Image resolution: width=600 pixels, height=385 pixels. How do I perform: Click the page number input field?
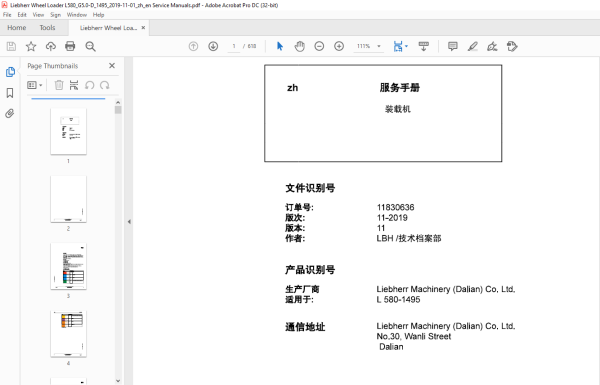[233, 46]
